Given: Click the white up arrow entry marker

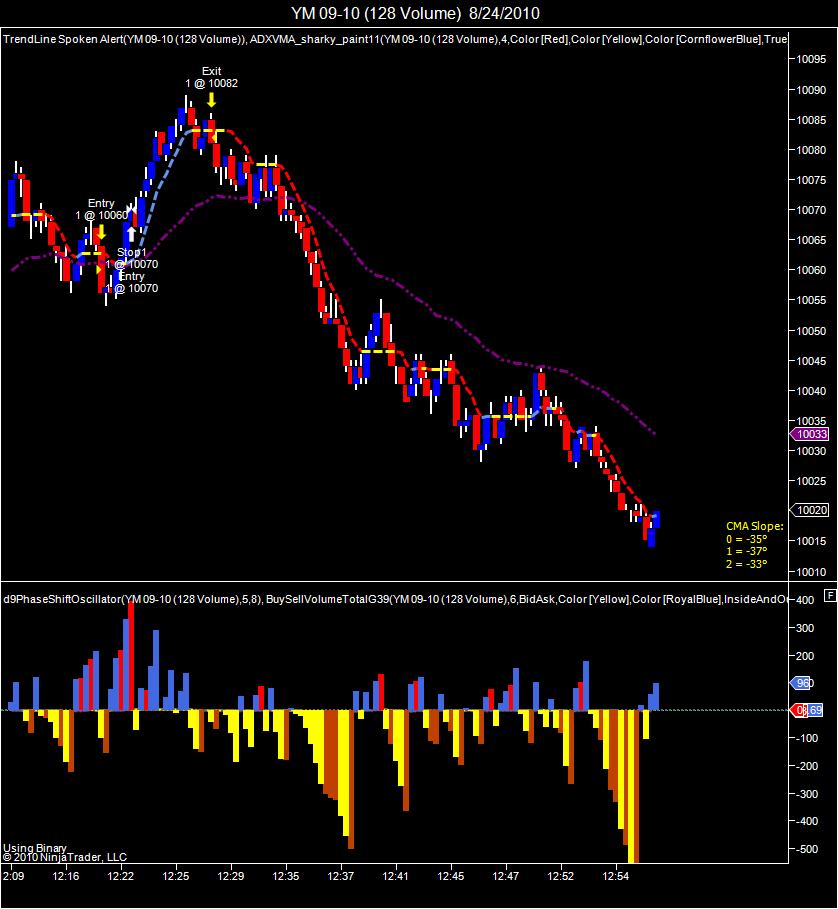Looking at the screenshot, I should point(132,234).
